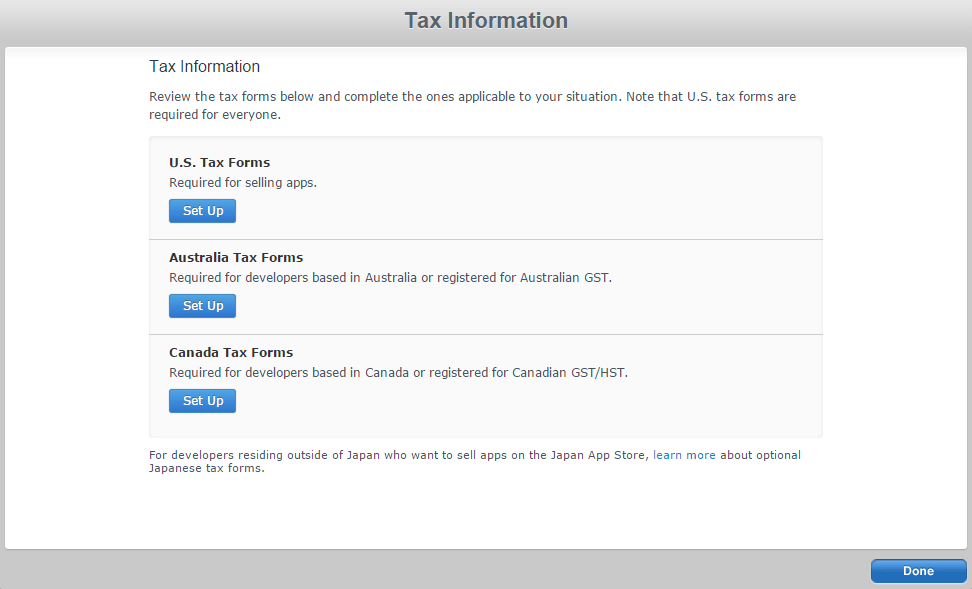This screenshot has height=589, width=972.
Task: Click Set Up under U.S. Tax Forms
Action: [x=202, y=211]
